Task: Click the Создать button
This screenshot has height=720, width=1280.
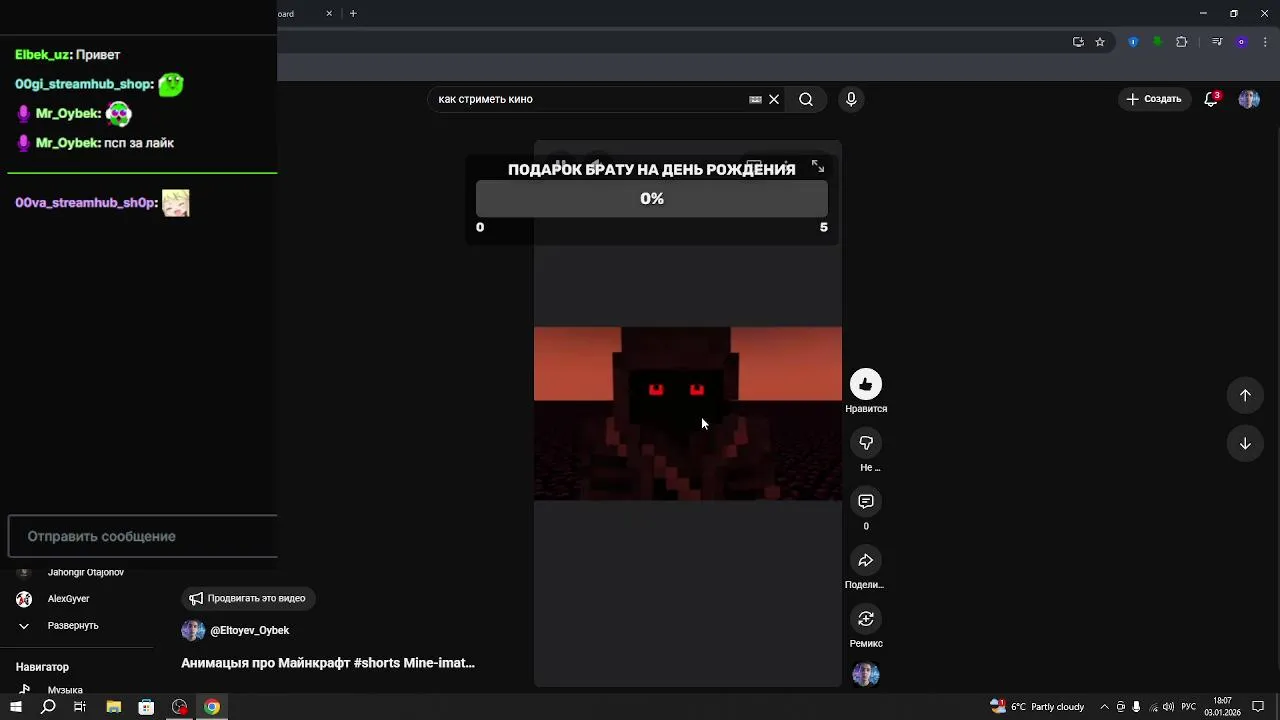Action: tap(1154, 99)
